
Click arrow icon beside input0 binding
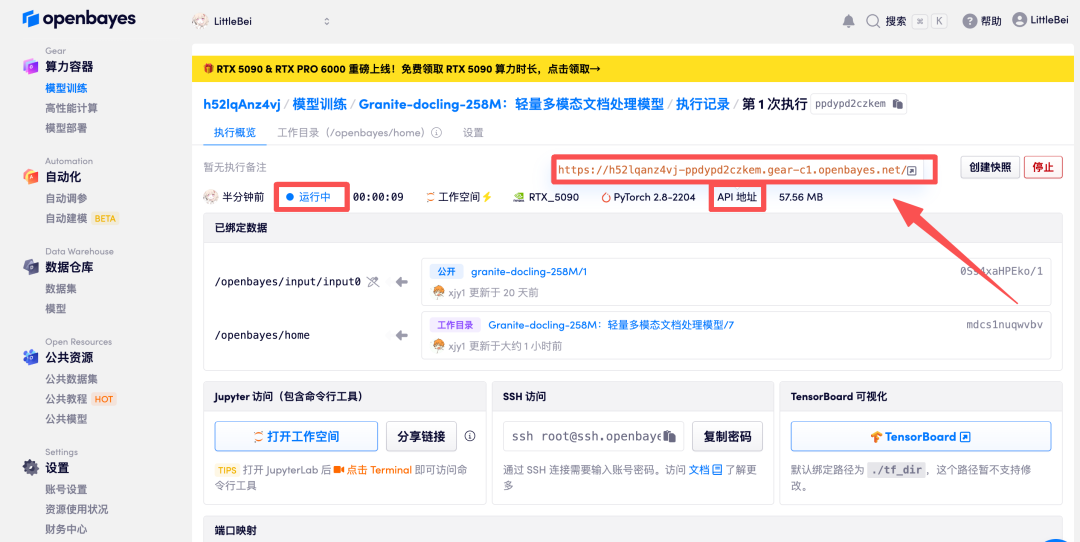point(402,282)
